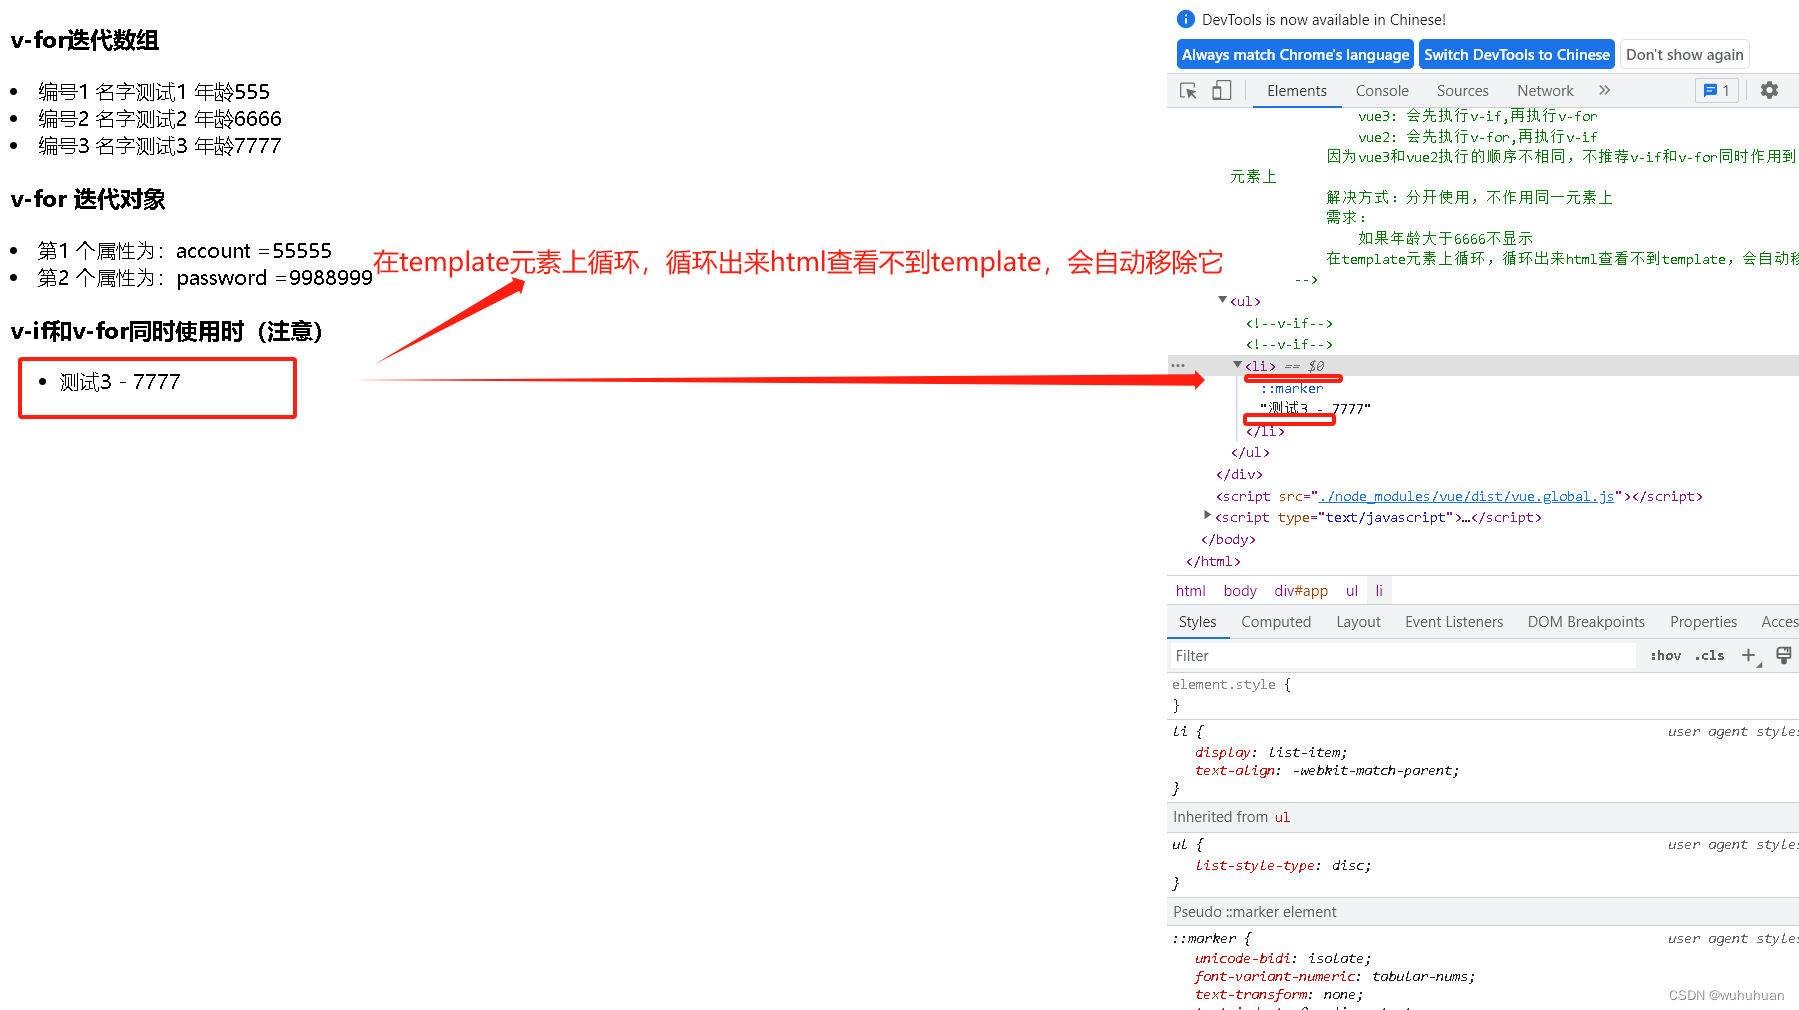1799x1010 pixels.
Task: Toggle the .cls classes panel
Action: pos(1710,655)
